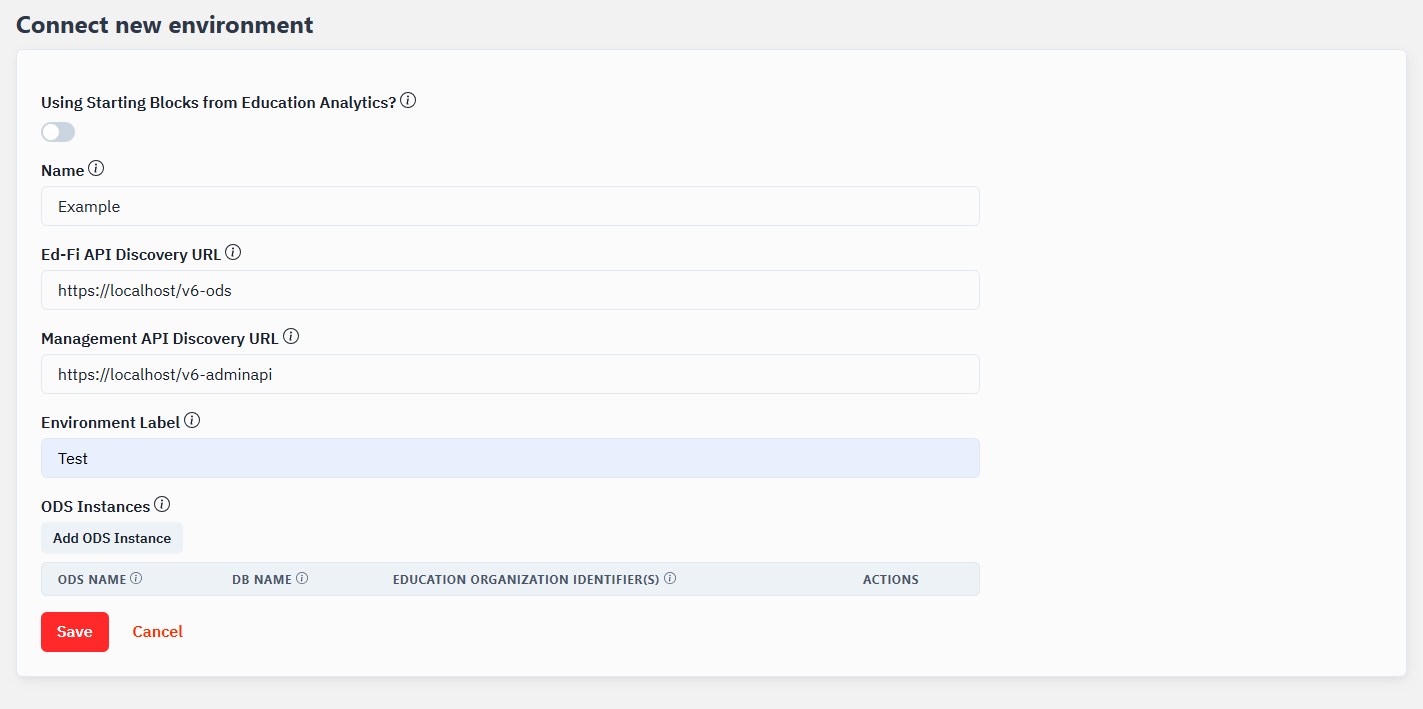
Task: Click the info icon beside Name label
Action: tap(96, 169)
